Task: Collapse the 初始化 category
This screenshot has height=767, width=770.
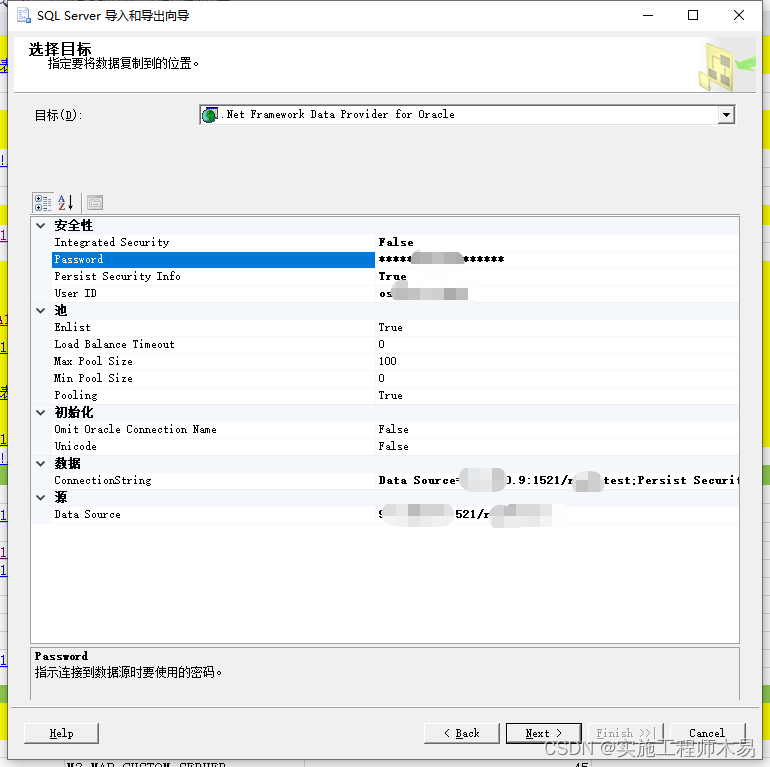Action: (x=41, y=412)
